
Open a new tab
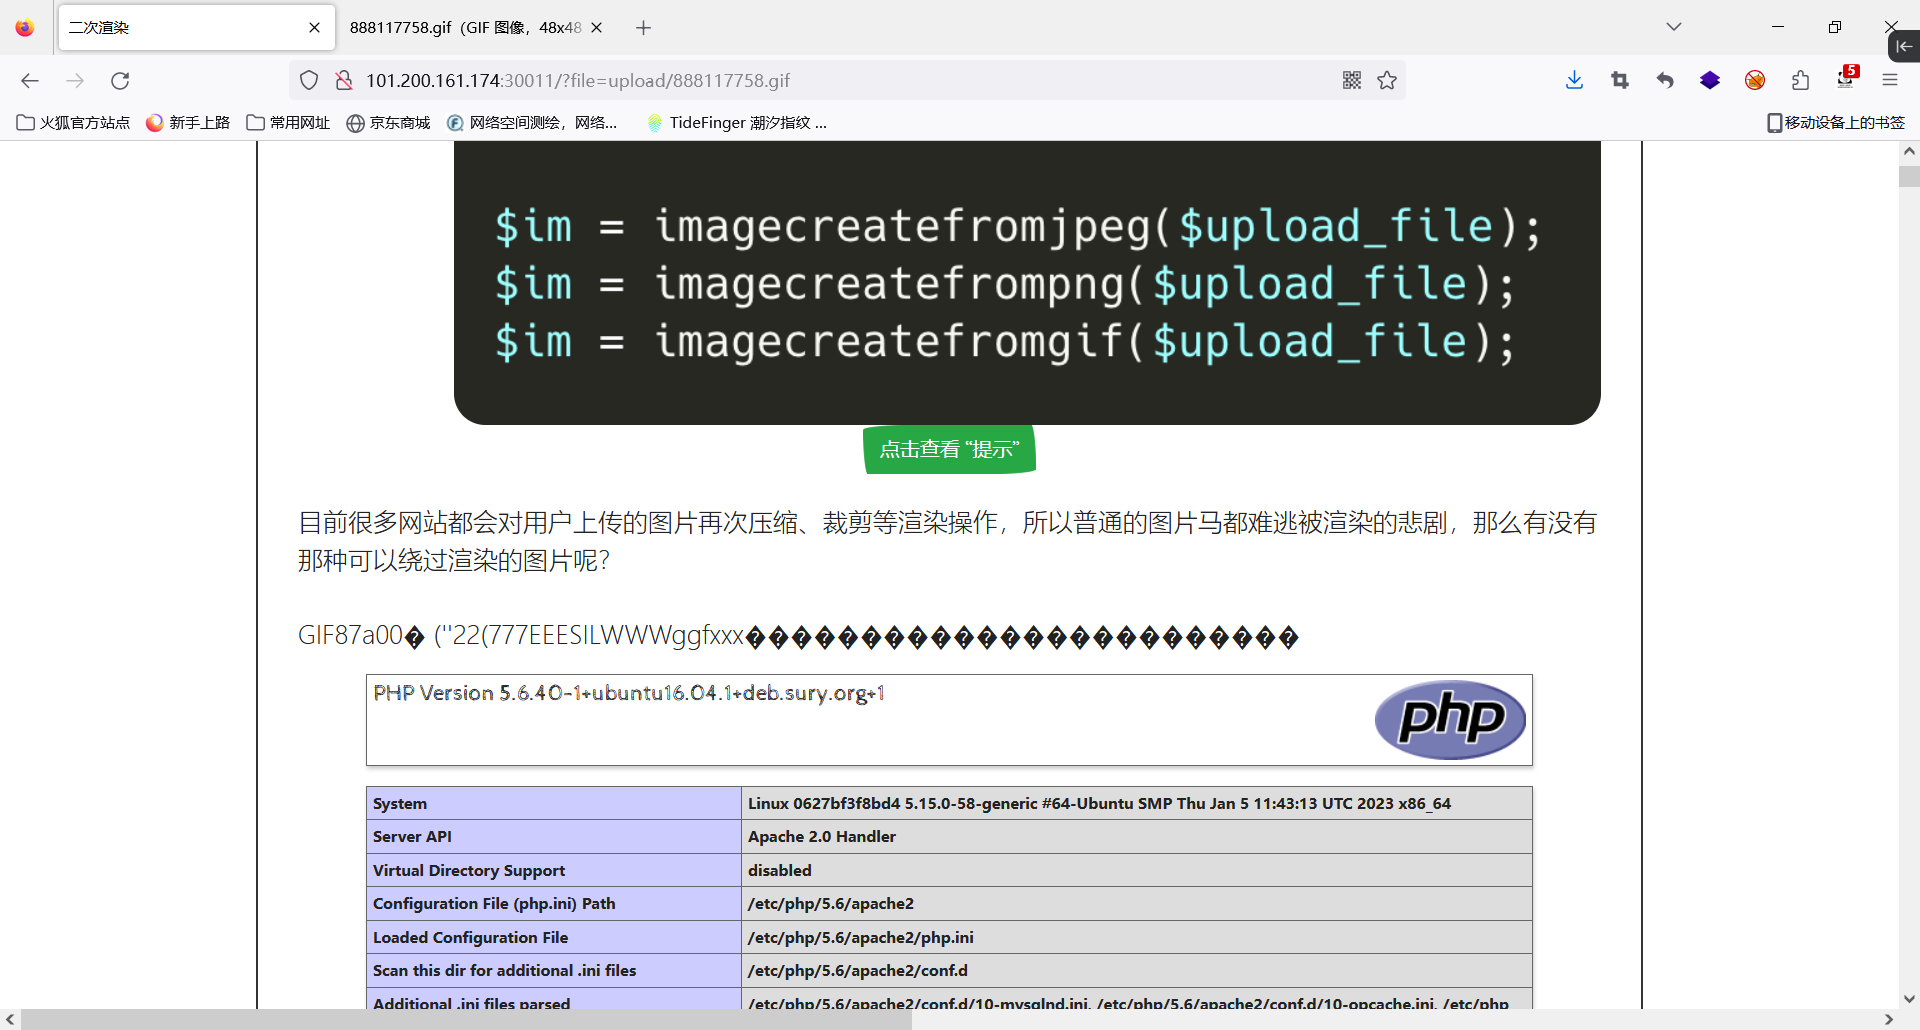point(643,28)
